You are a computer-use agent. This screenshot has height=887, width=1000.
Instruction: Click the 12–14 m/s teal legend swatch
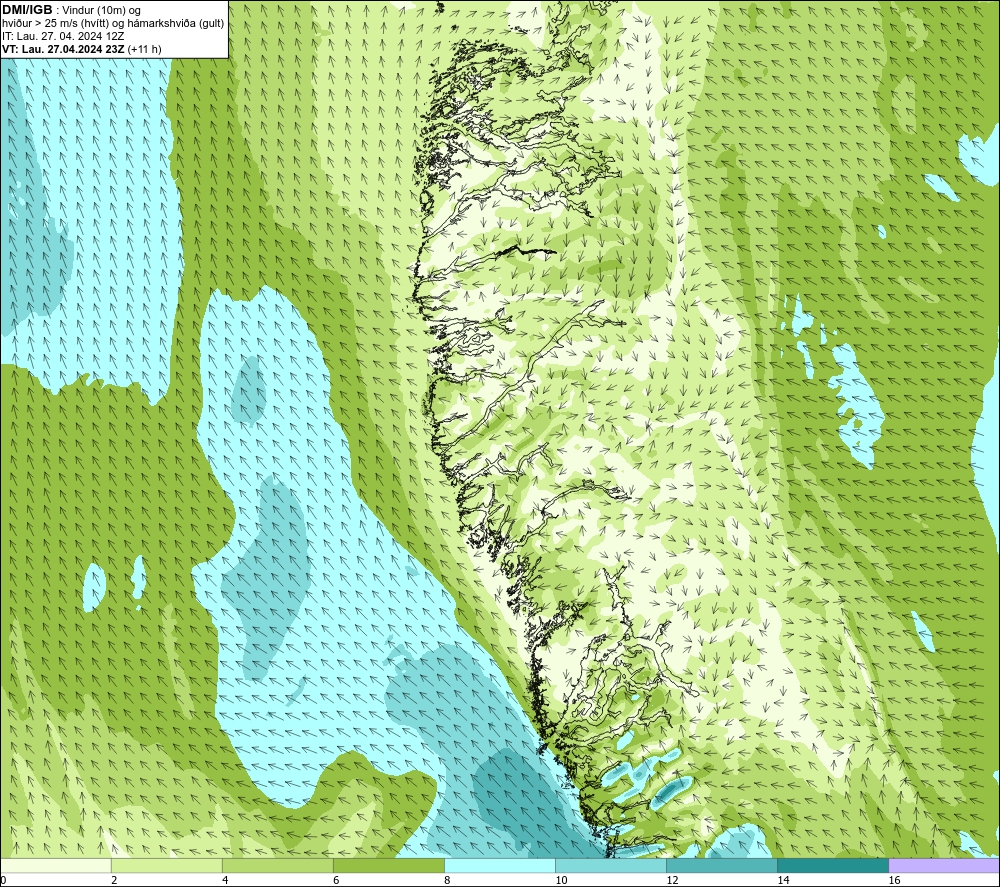click(722, 865)
